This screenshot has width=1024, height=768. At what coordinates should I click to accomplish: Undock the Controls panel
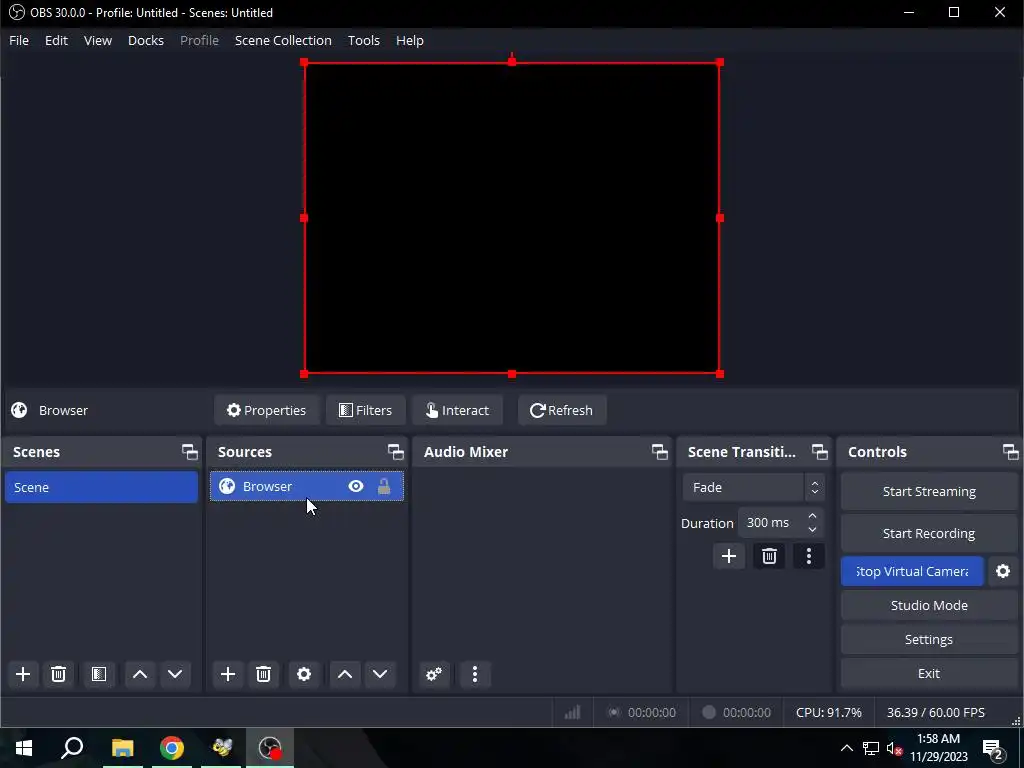click(x=1010, y=452)
